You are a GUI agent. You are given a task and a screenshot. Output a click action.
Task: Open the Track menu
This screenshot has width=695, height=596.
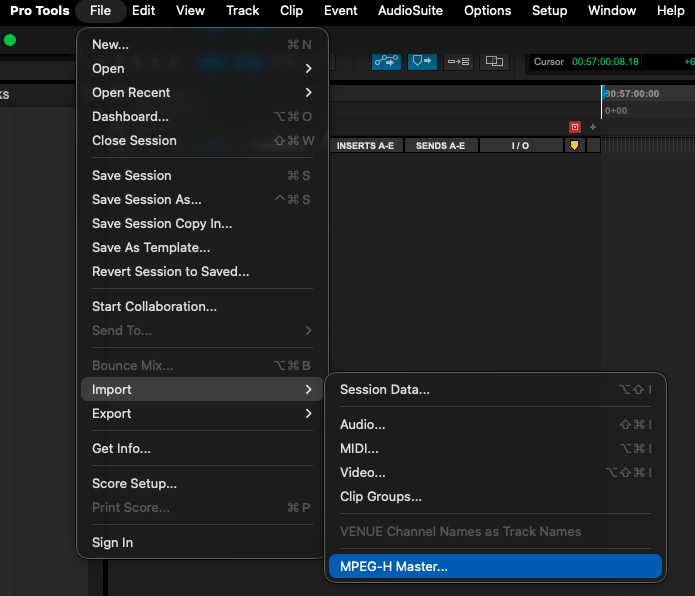tap(242, 11)
